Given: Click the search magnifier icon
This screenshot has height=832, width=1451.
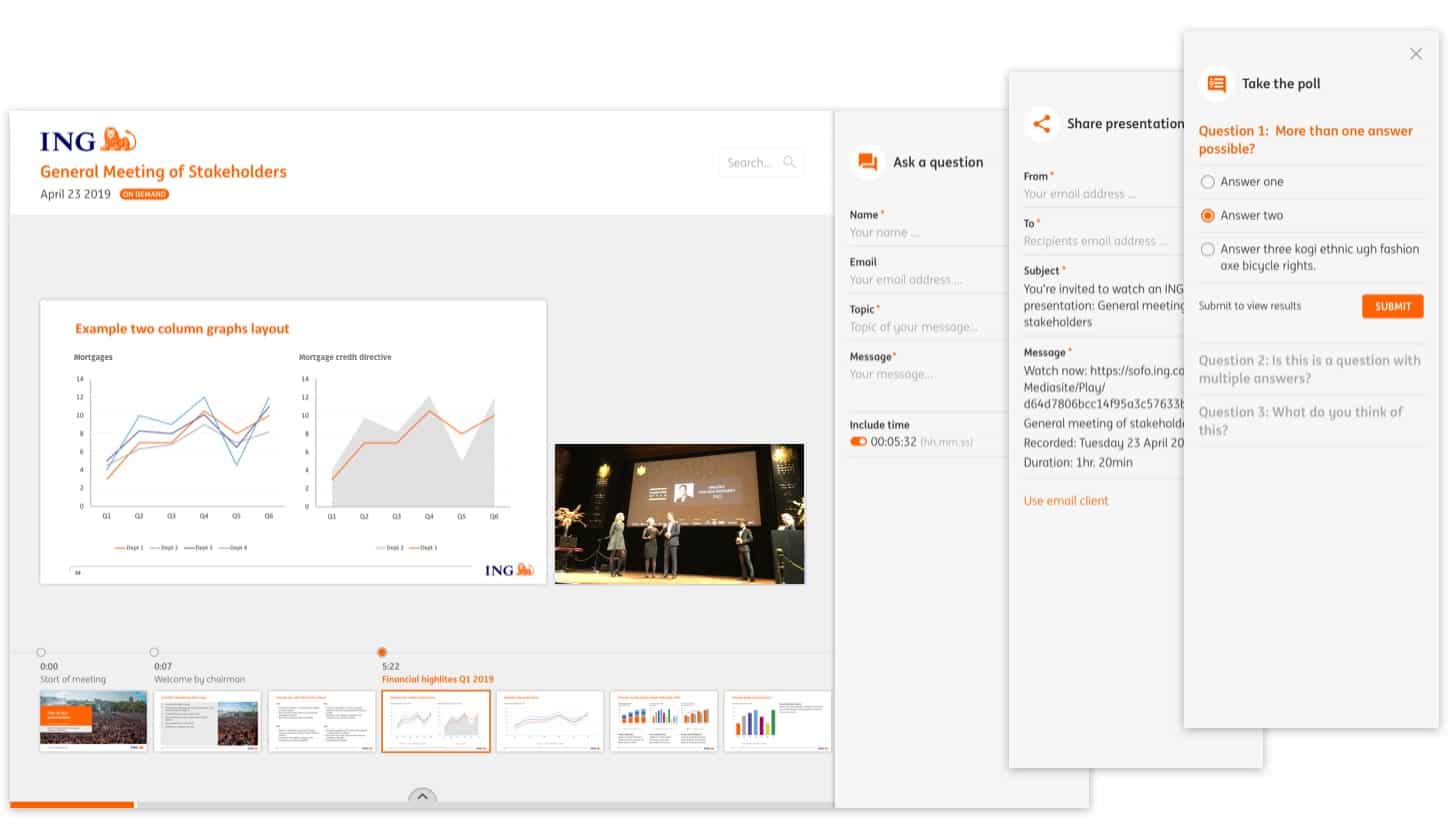Looking at the screenshot, I should click(x=790, y=162).
